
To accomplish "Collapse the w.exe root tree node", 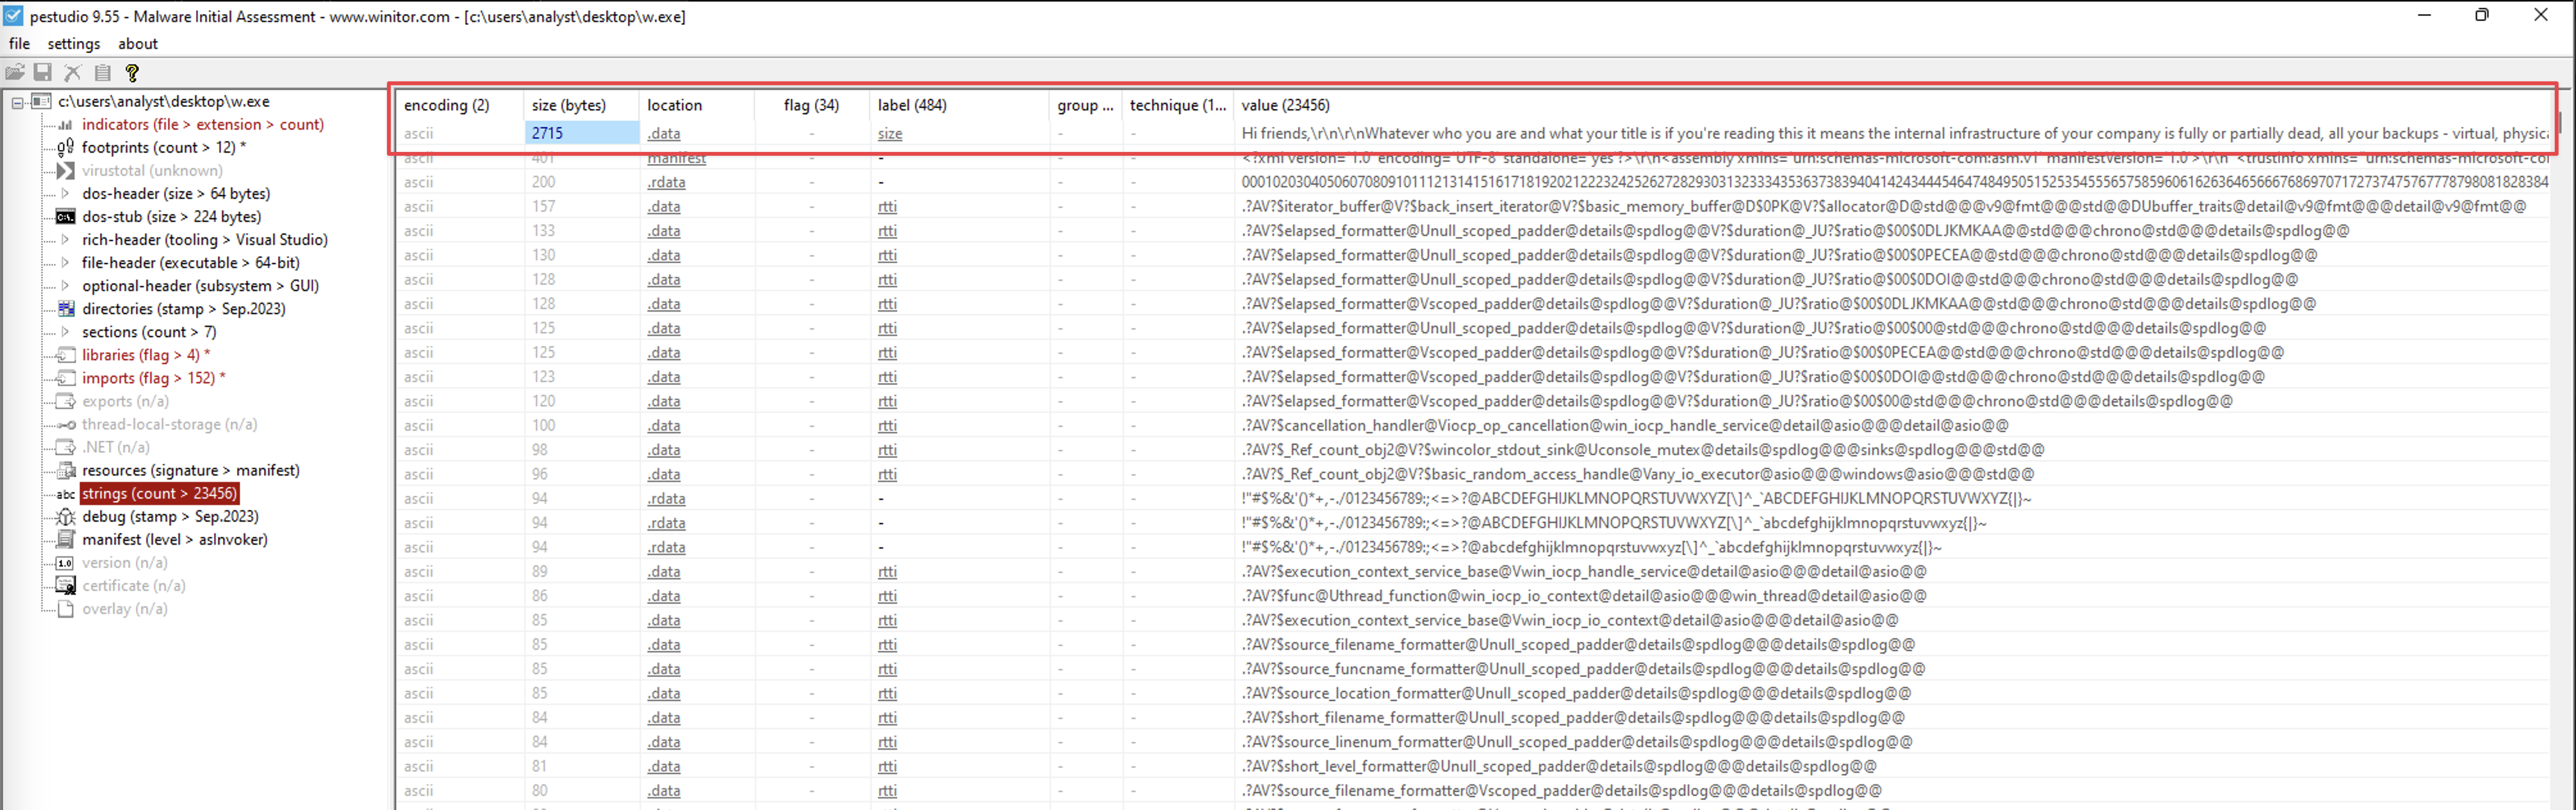I will pos(17,101).
